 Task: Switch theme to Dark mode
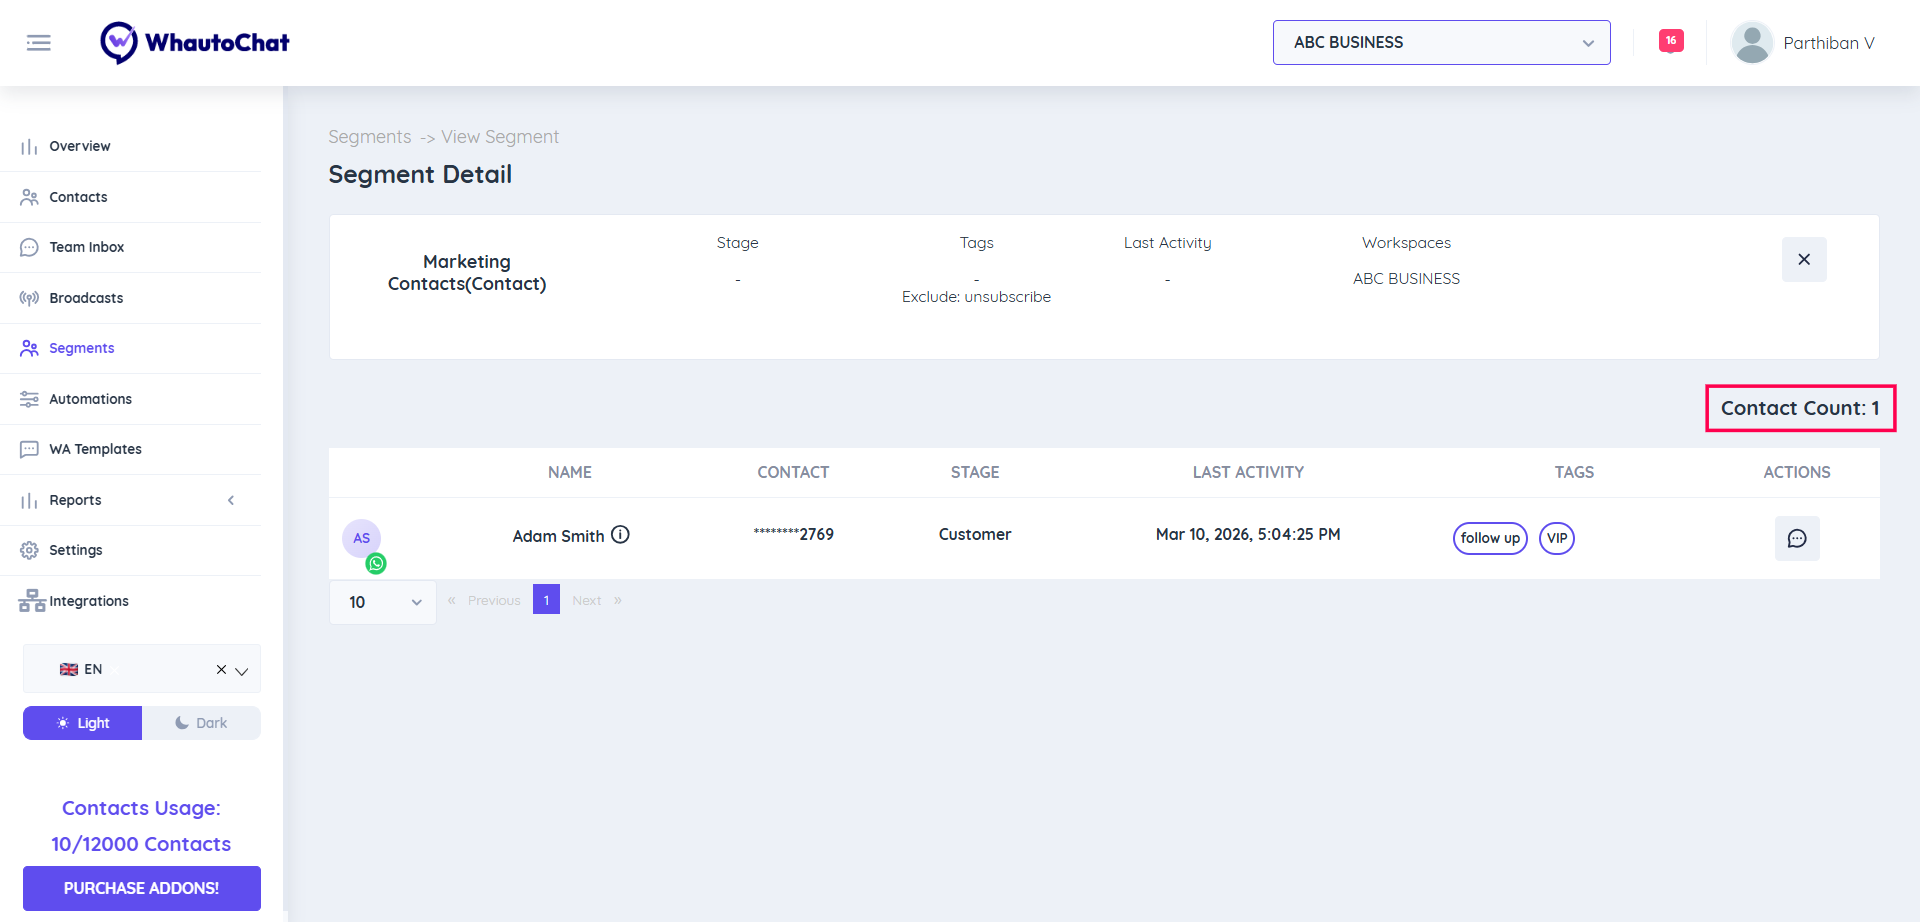201,722
